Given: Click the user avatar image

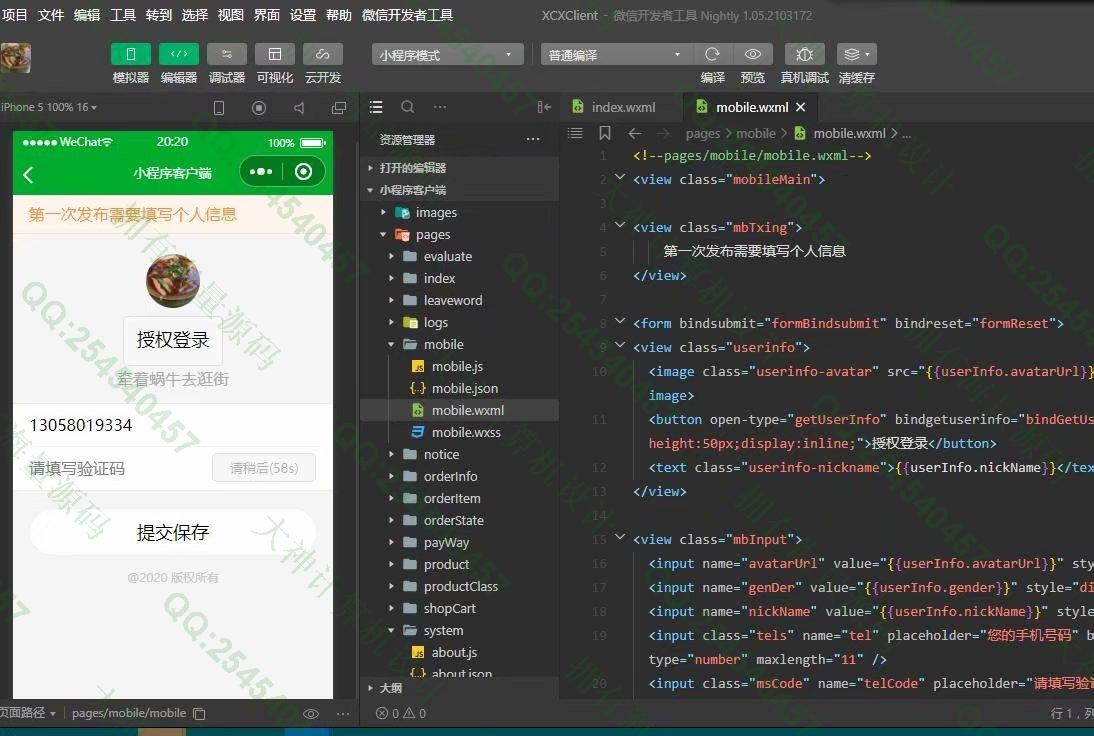Looking at the screenshot, I should tap(173, 280).
